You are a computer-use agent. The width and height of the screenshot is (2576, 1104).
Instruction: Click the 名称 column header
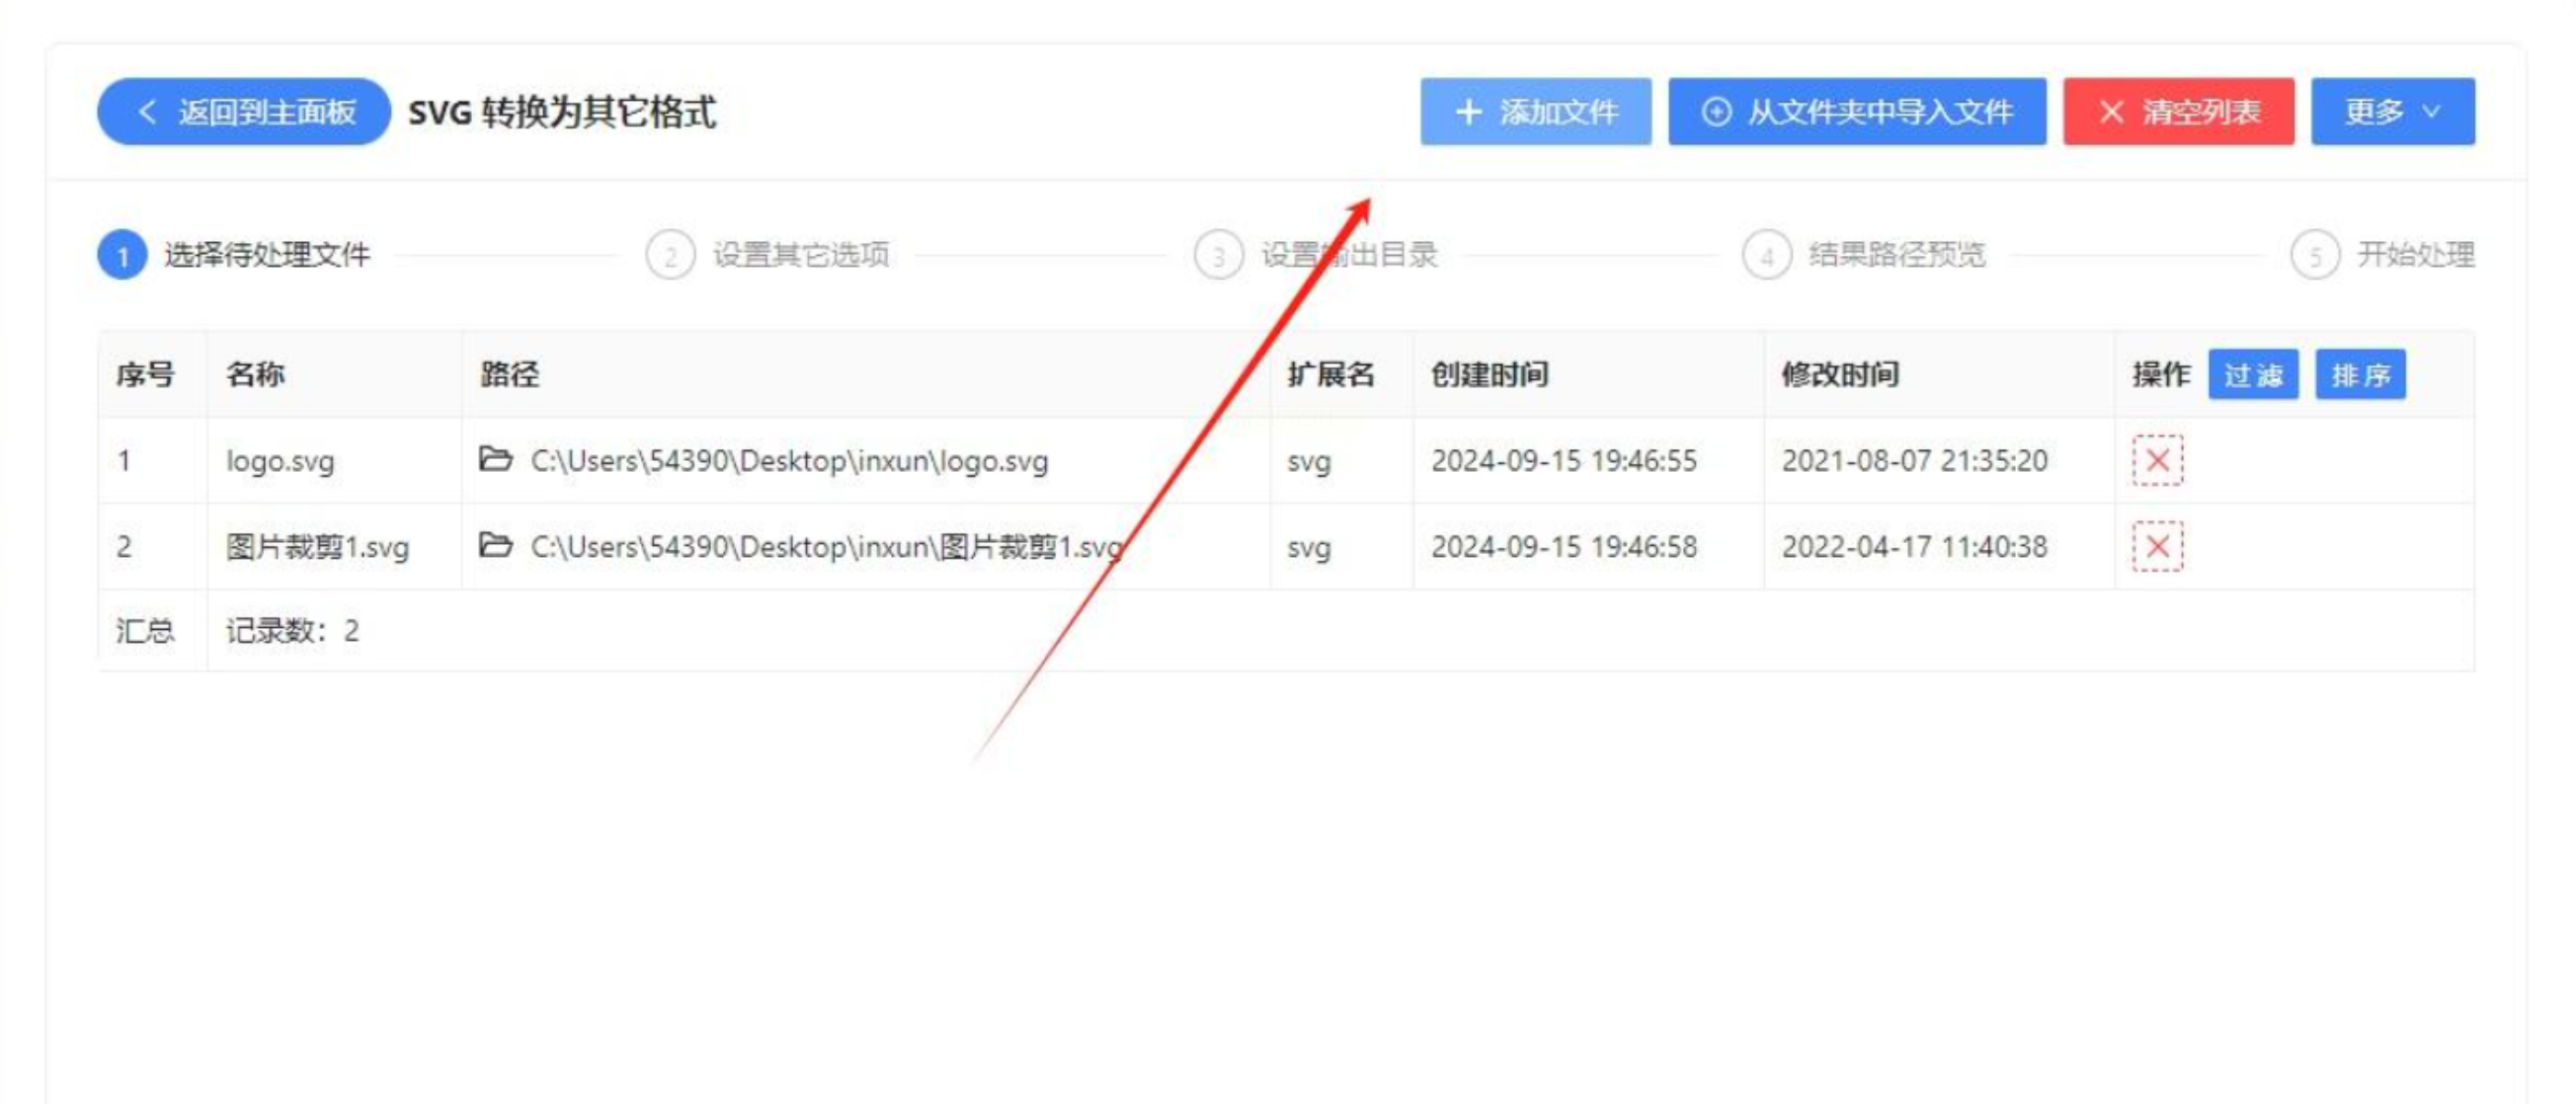tap(255, 374)
